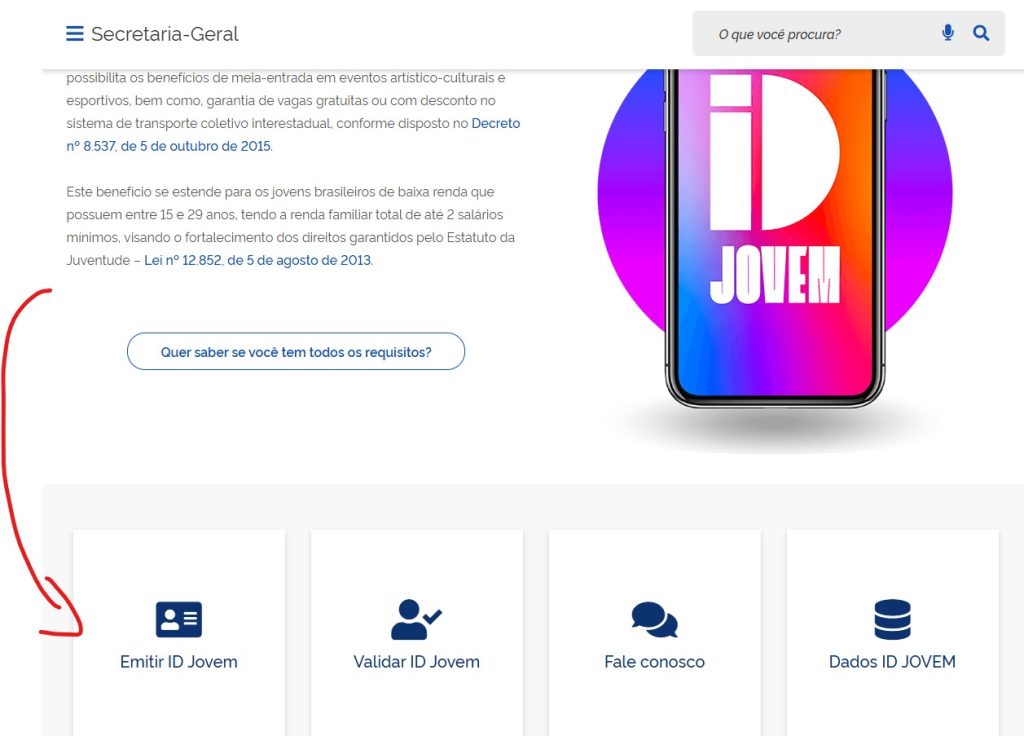The width and height of the screenshot is (1024, 736).
Task: Open the Decreto nº 8.537 link
Action: (x=293, y=135)
